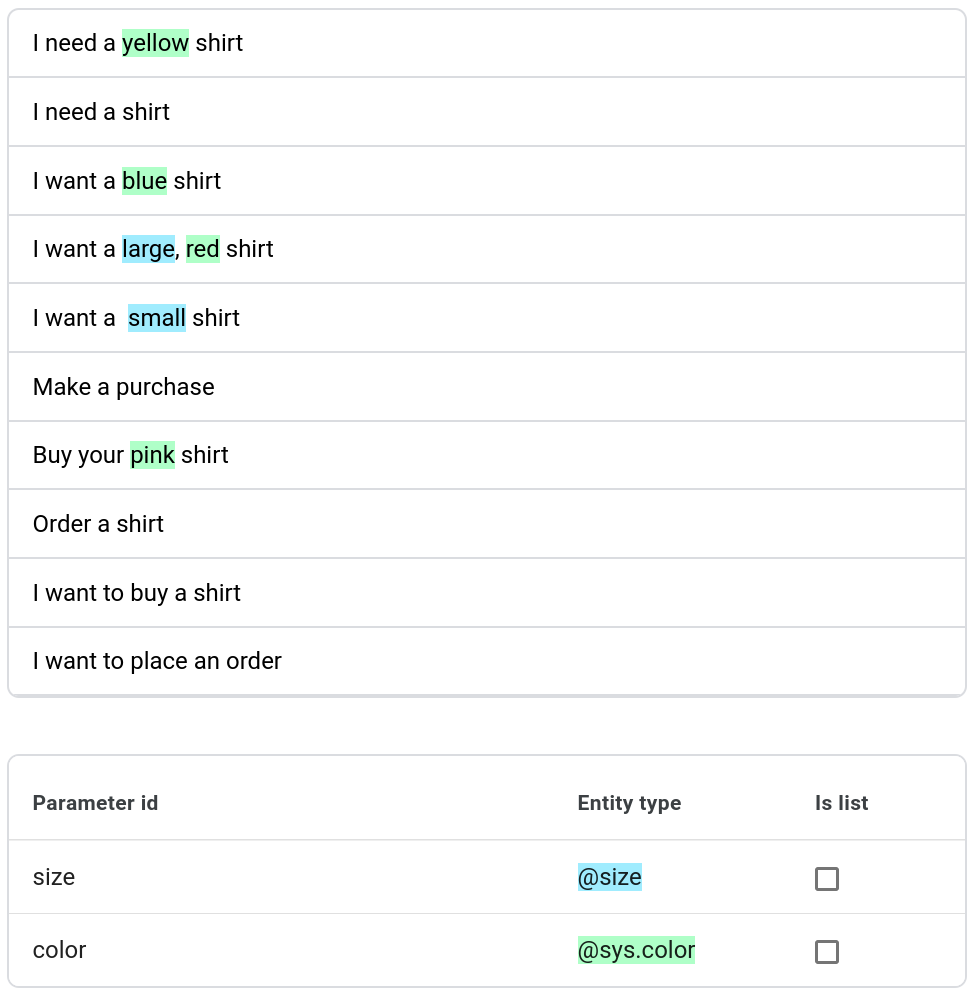
Task: Toggle the "Is list" checkbox for size
Action: coord(826,878)
